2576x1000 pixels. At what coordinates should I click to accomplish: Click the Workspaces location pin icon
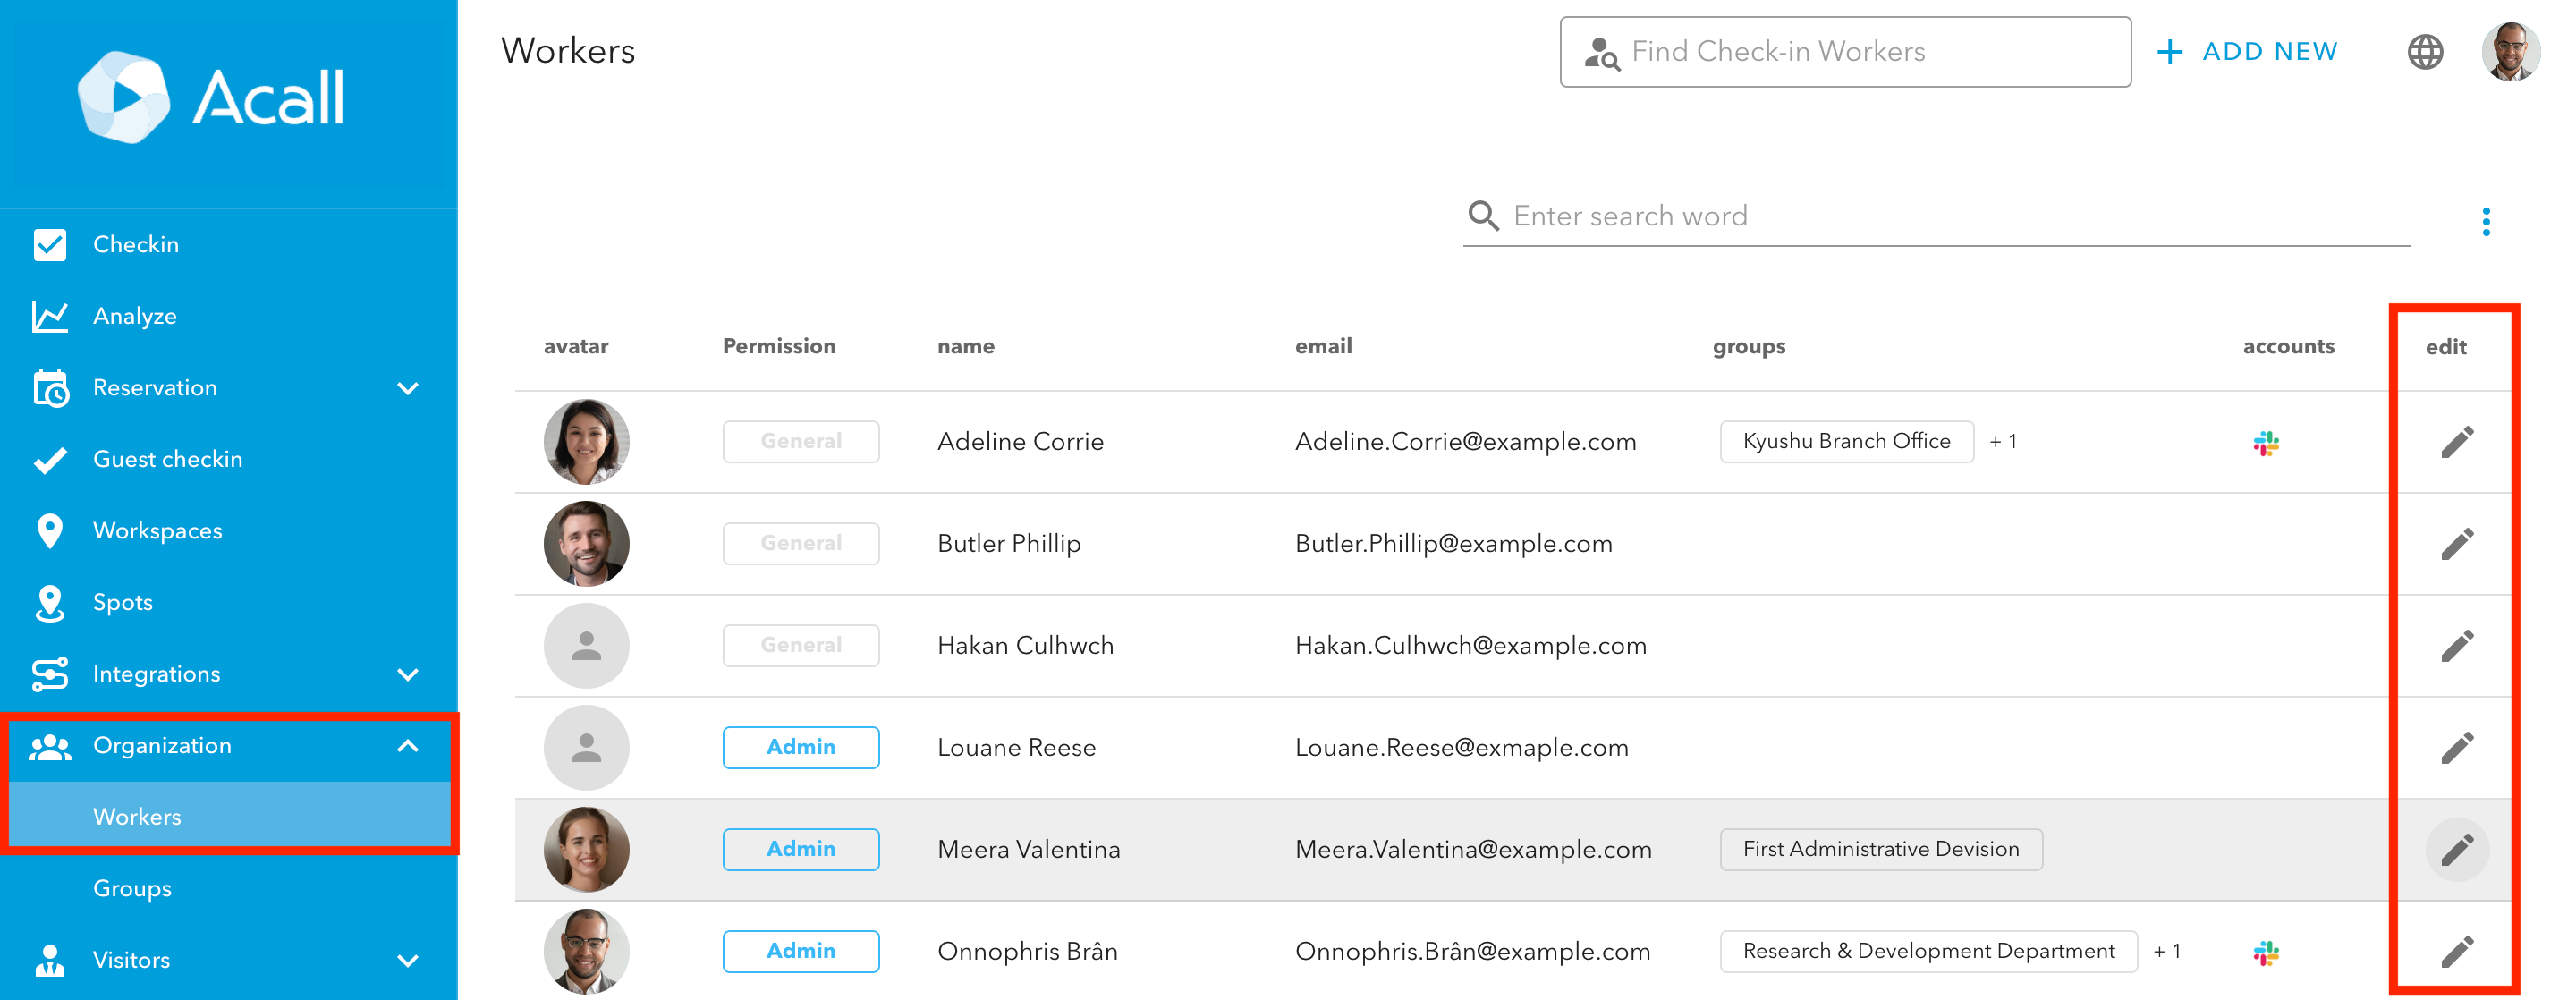[x=49, y=531]
